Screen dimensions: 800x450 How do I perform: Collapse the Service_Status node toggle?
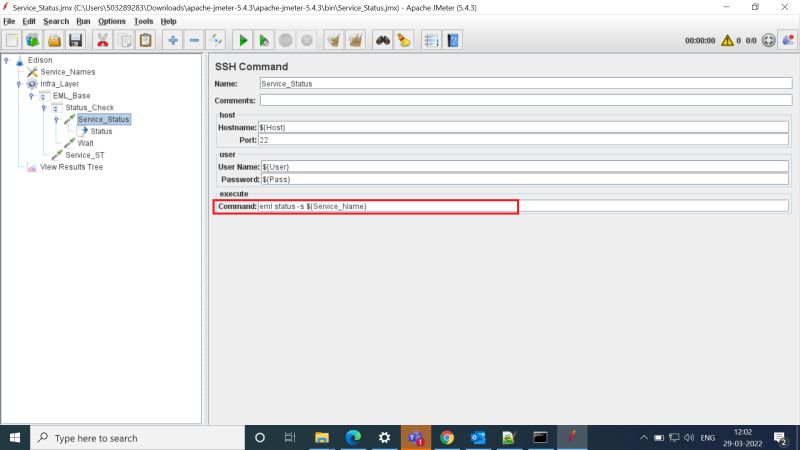pos(57,119)
